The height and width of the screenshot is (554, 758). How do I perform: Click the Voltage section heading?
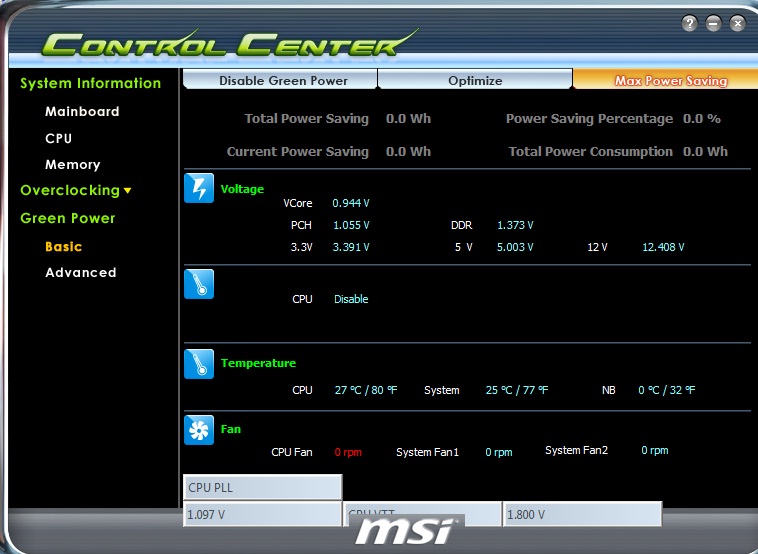click(242, 189)
